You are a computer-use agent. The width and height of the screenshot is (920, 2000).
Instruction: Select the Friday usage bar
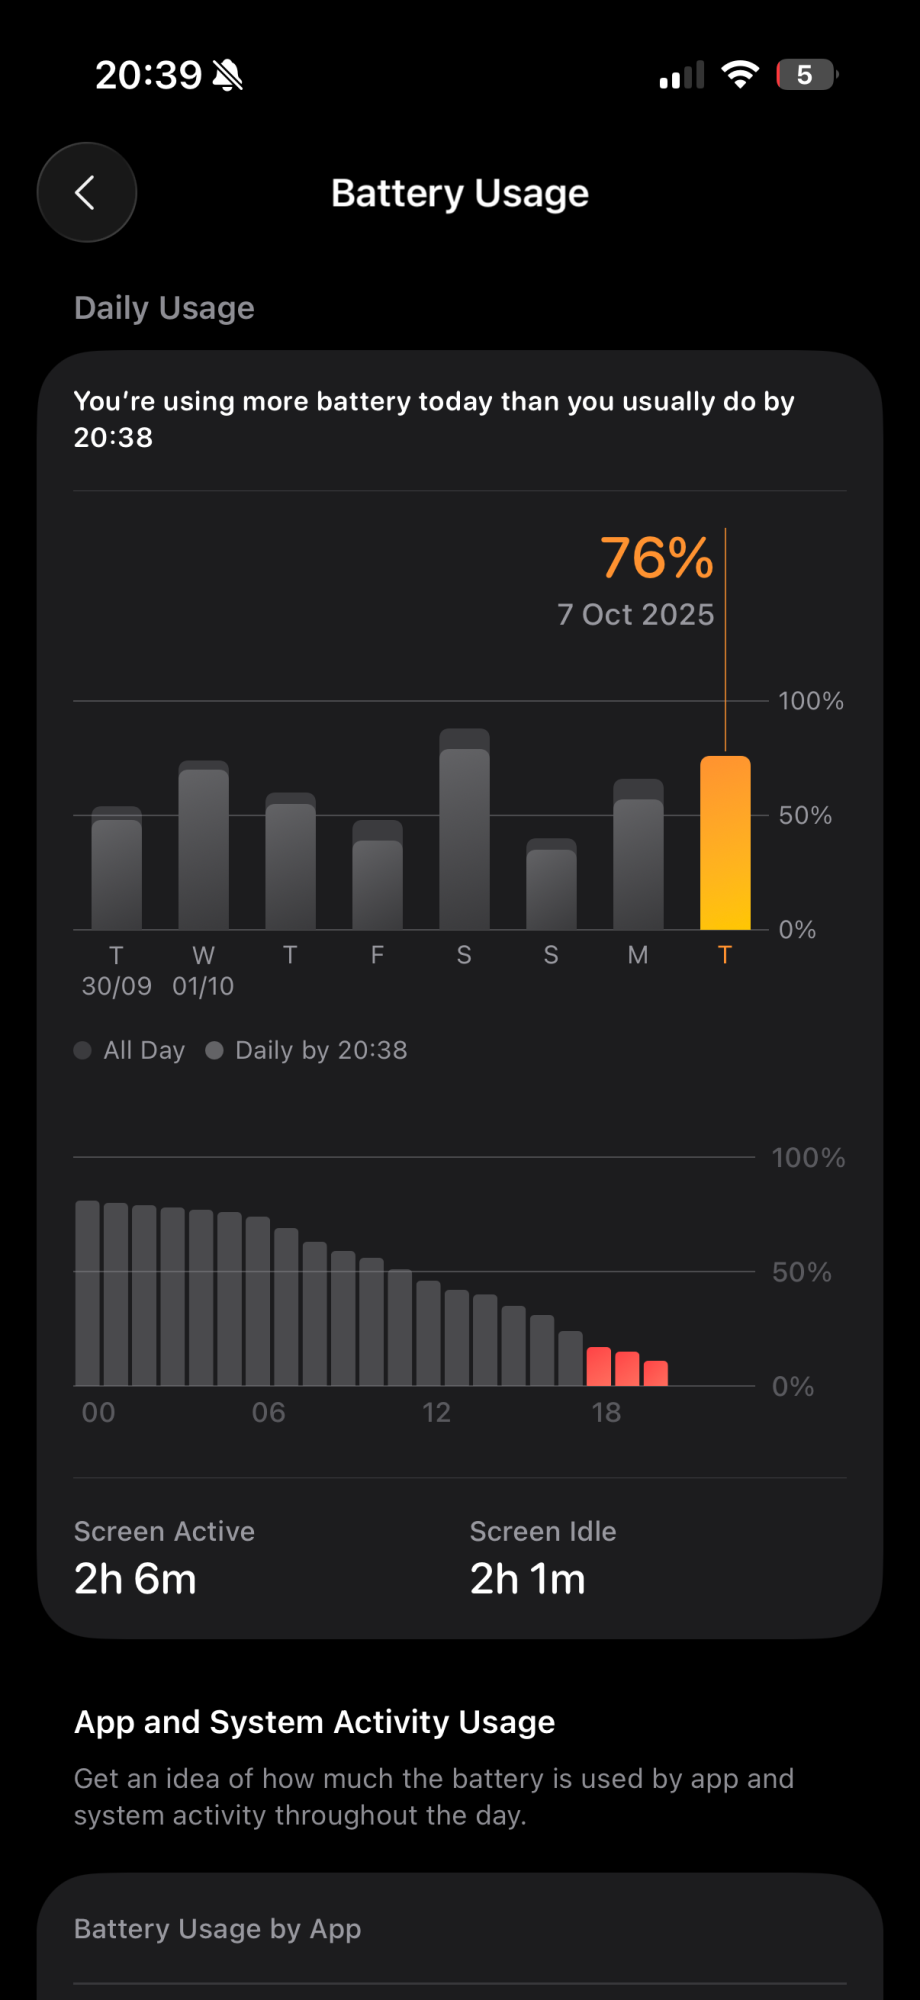(x=377, y=877)
